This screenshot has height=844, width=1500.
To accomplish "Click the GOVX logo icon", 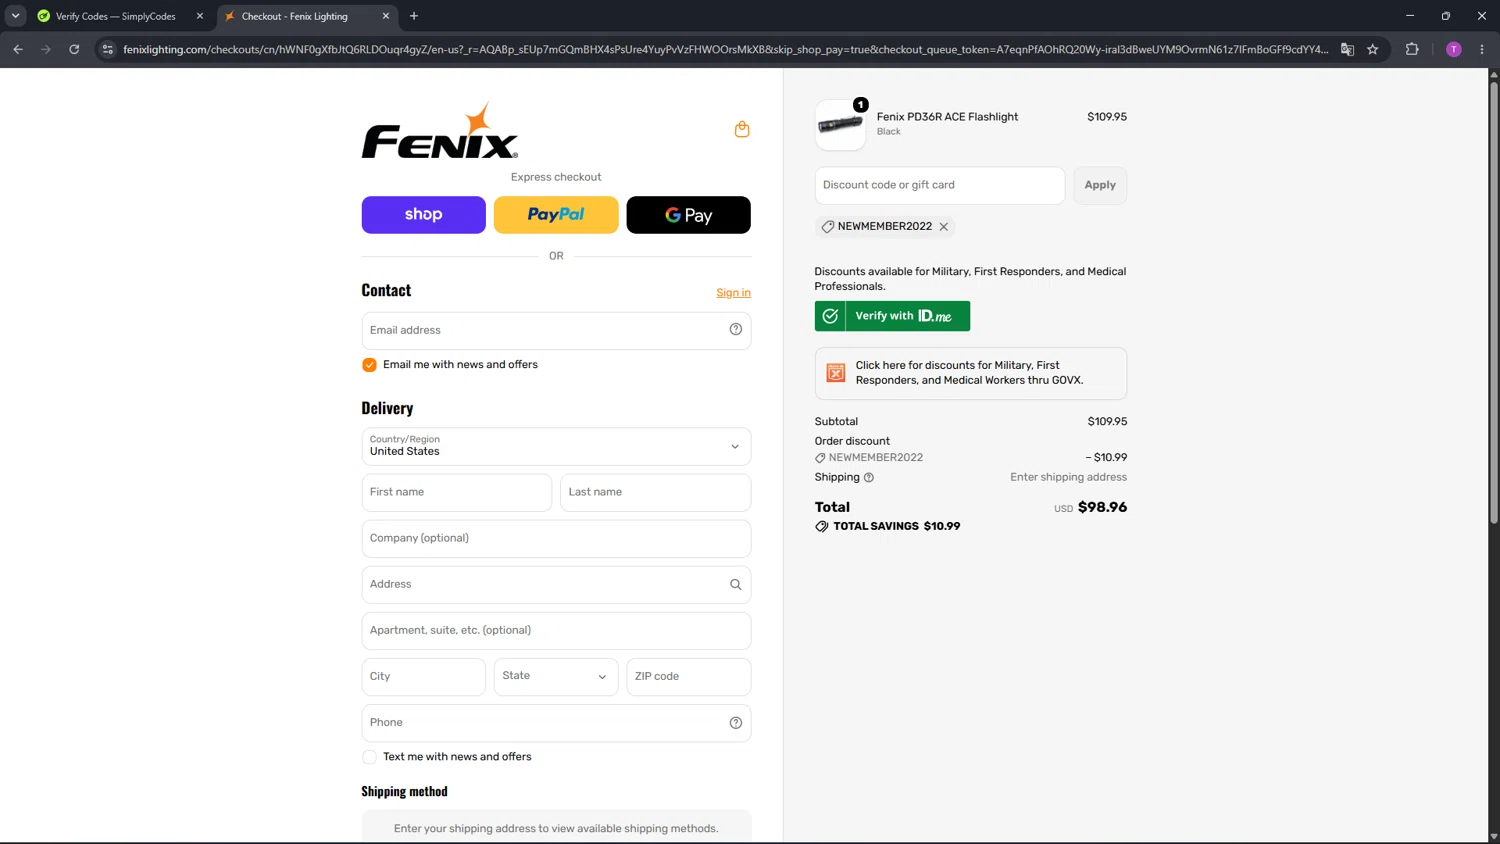I will click(x=836, y=373).
